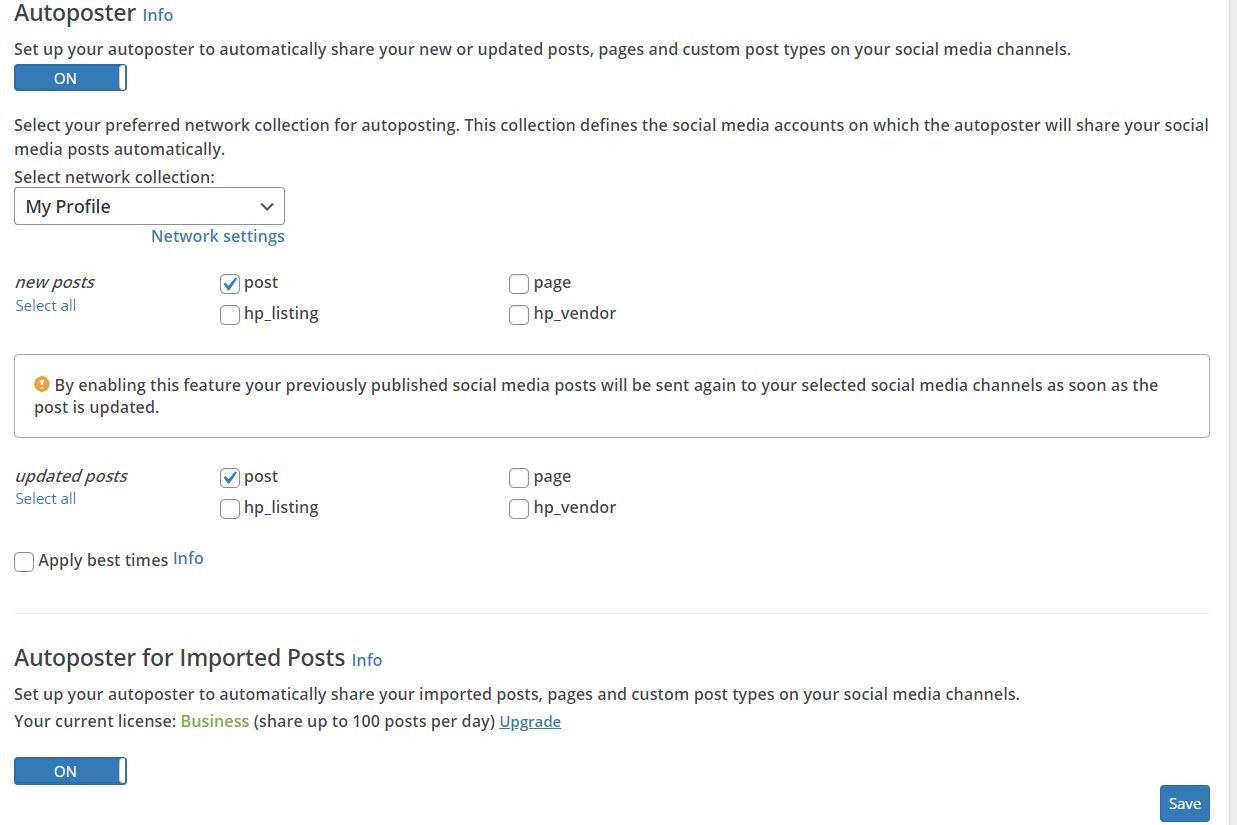
Task: Save the autoposter settings
Action: [x=1185, y=803]
